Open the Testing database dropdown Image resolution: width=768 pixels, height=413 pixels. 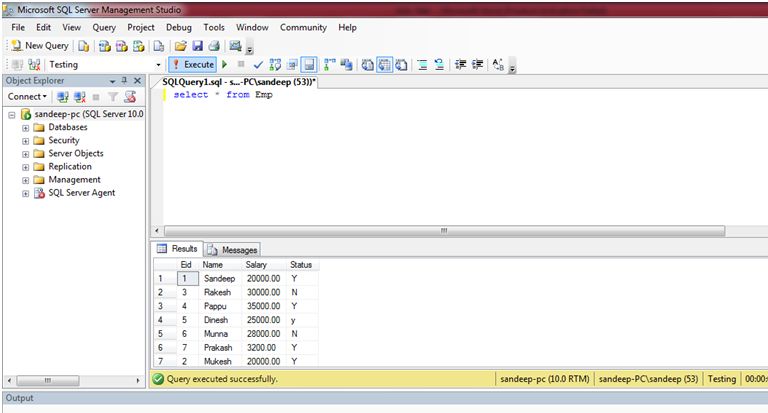pos(158,65)
